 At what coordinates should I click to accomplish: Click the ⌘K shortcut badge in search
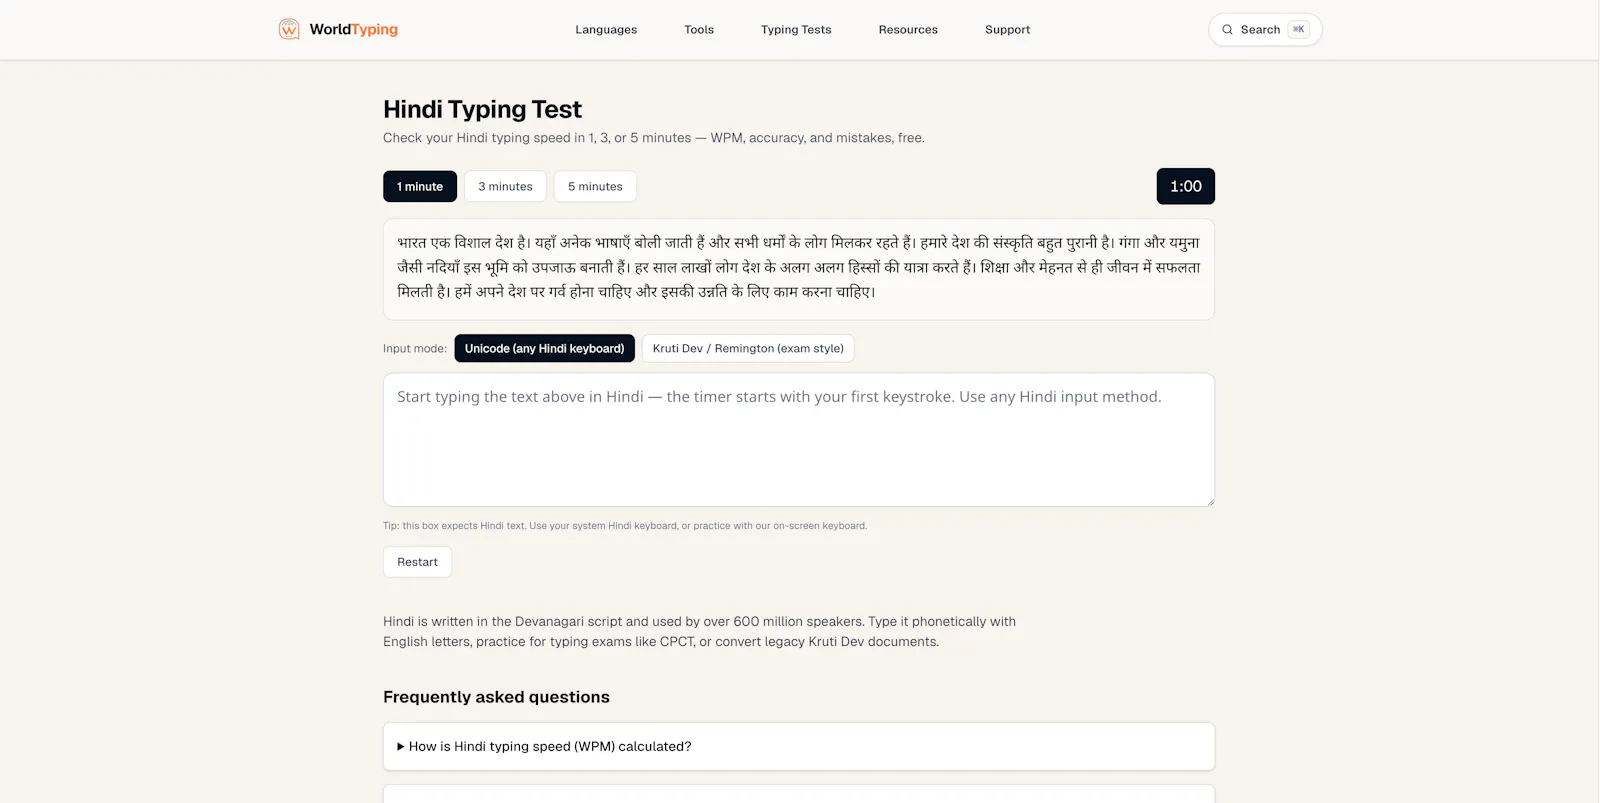tap(1298, 29)
